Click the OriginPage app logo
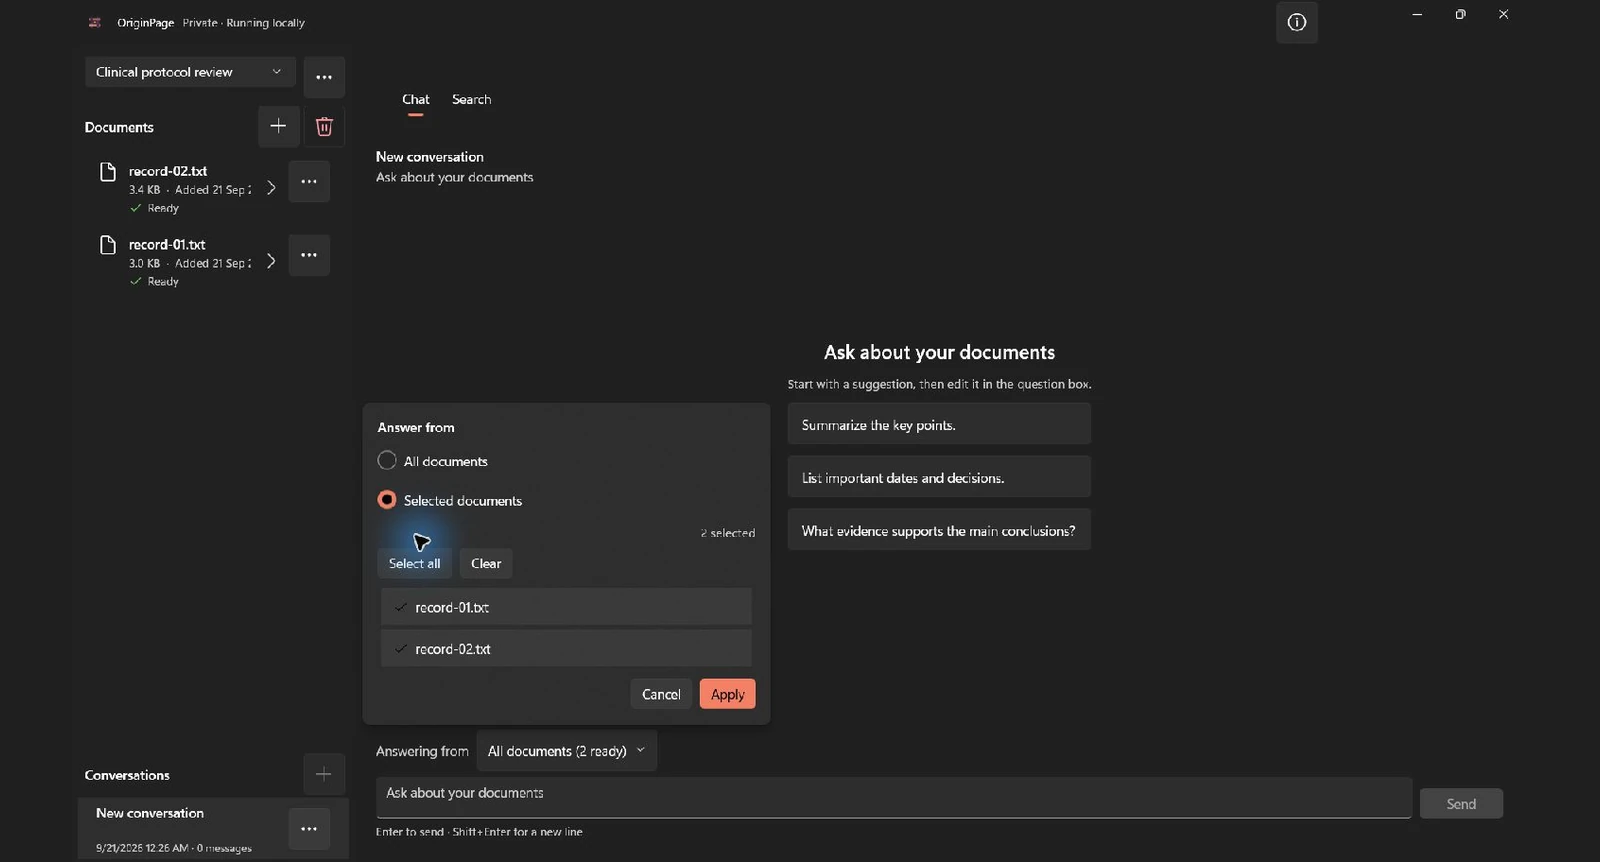The image size is (1600, 862). (95, 22)
